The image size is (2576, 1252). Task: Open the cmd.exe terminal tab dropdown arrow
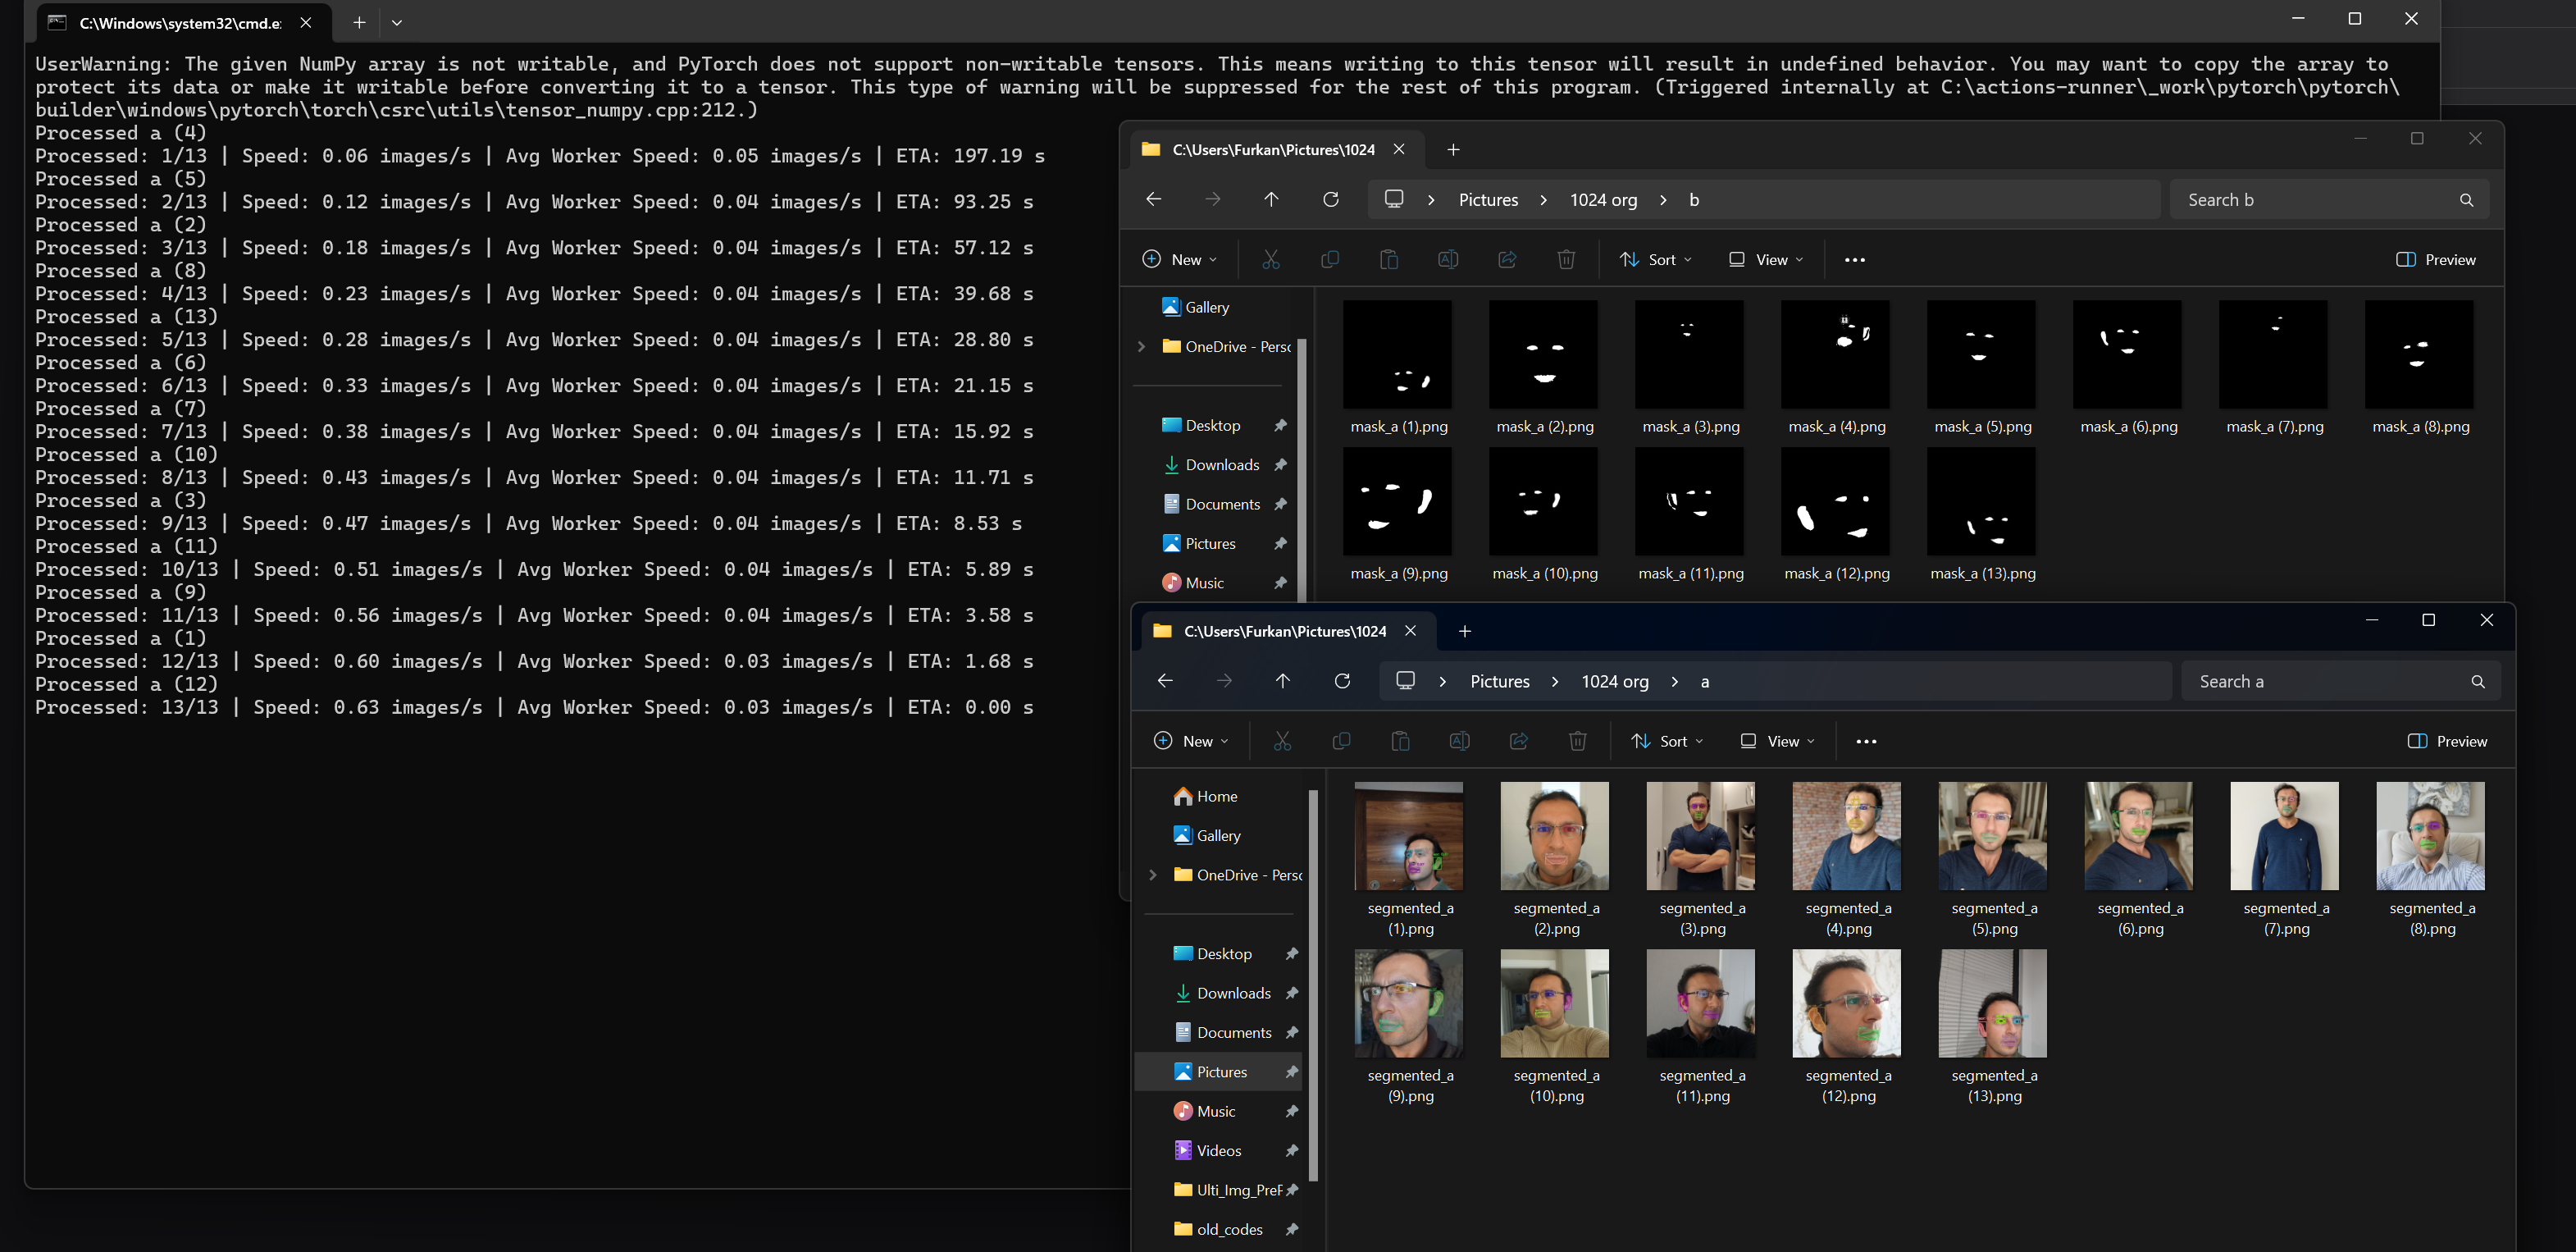tap(397, 22)
